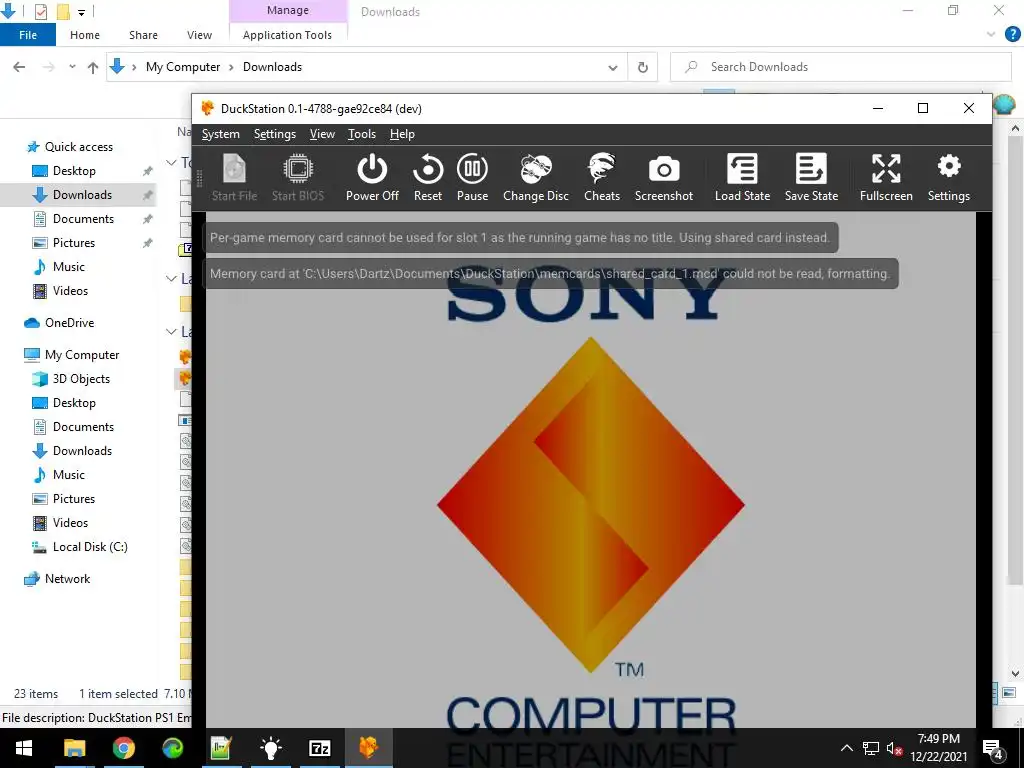Screen dimensions: 1024x768
Task: Click the Power Off toolbar icon in DuckStation
Action: tap(372, 178)
